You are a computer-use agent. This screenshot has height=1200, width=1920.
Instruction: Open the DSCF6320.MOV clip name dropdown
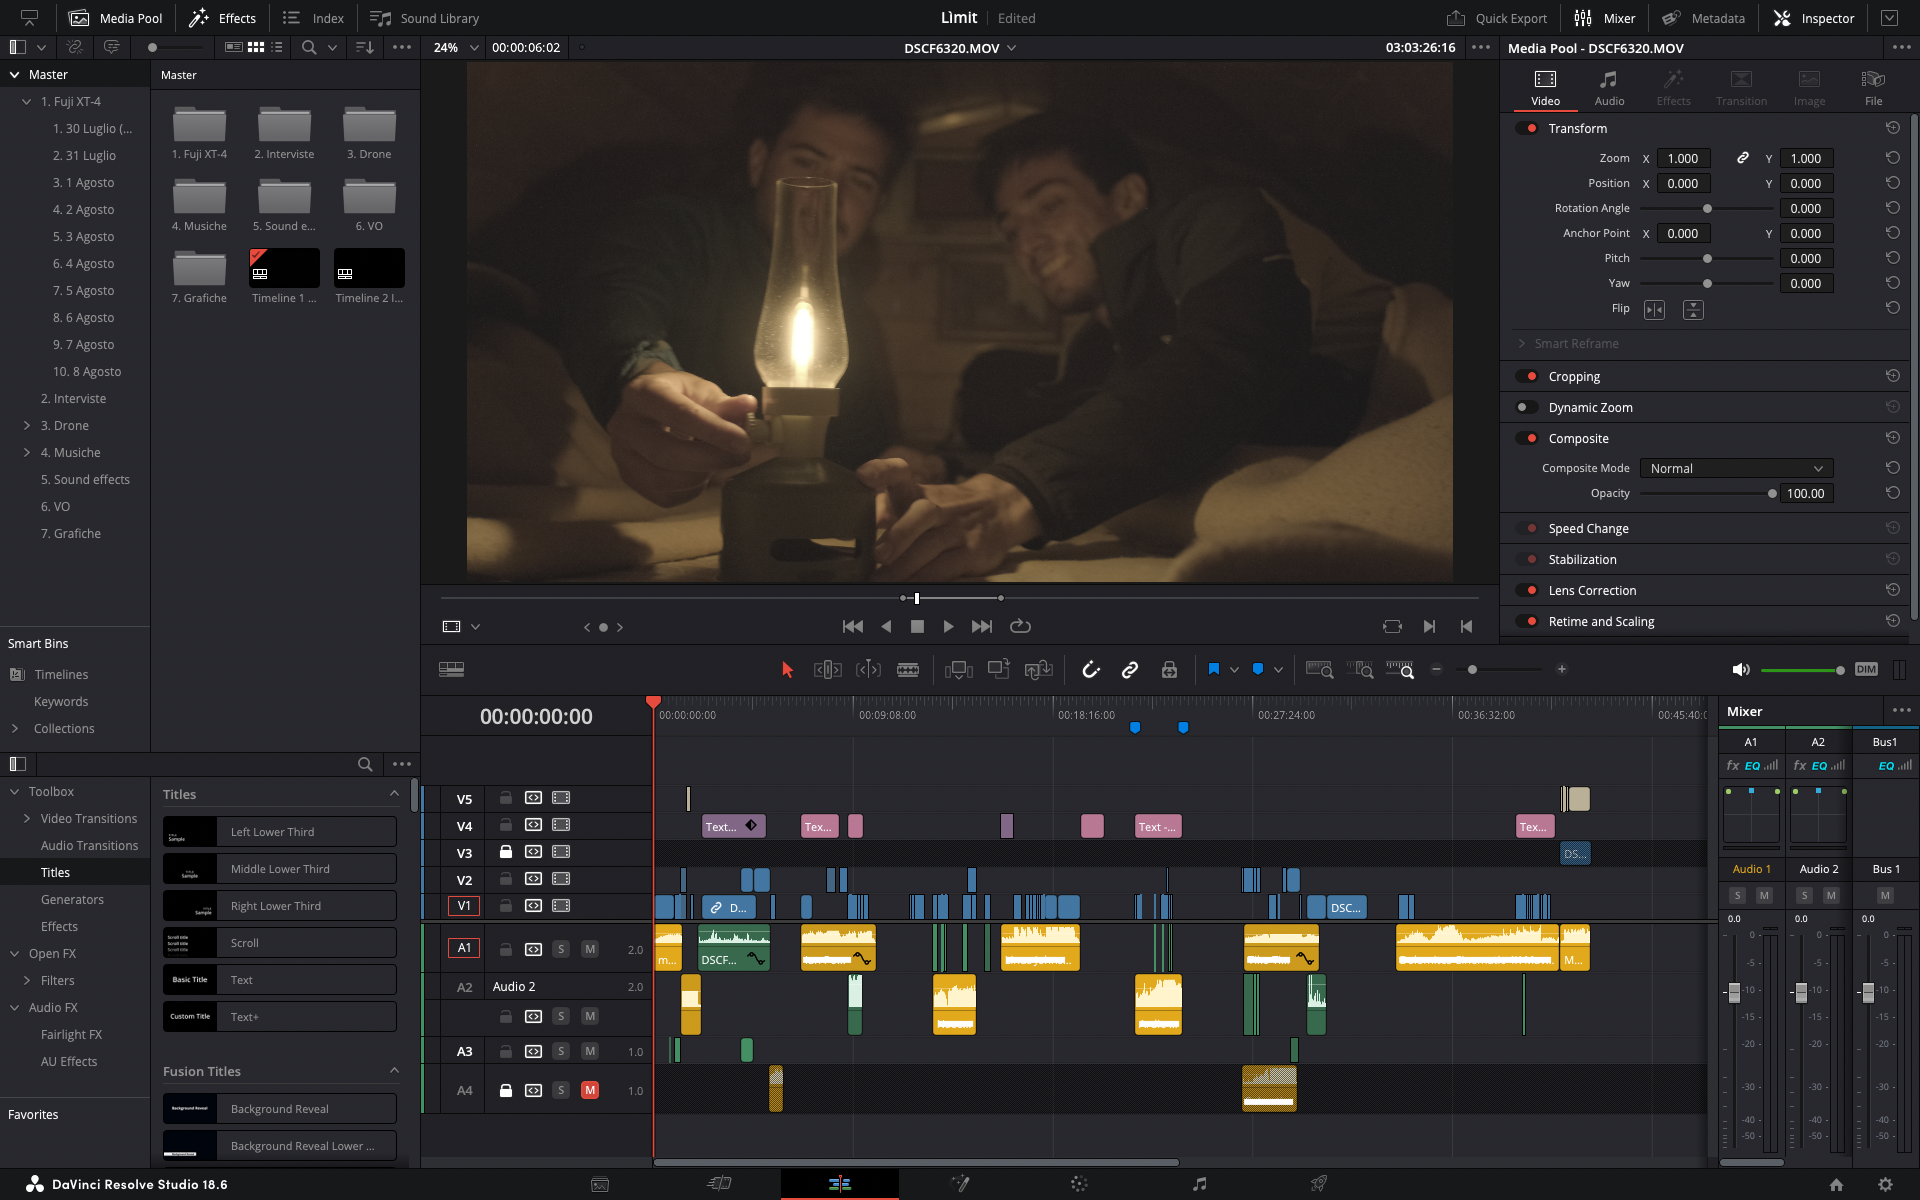click(1012, 48)
